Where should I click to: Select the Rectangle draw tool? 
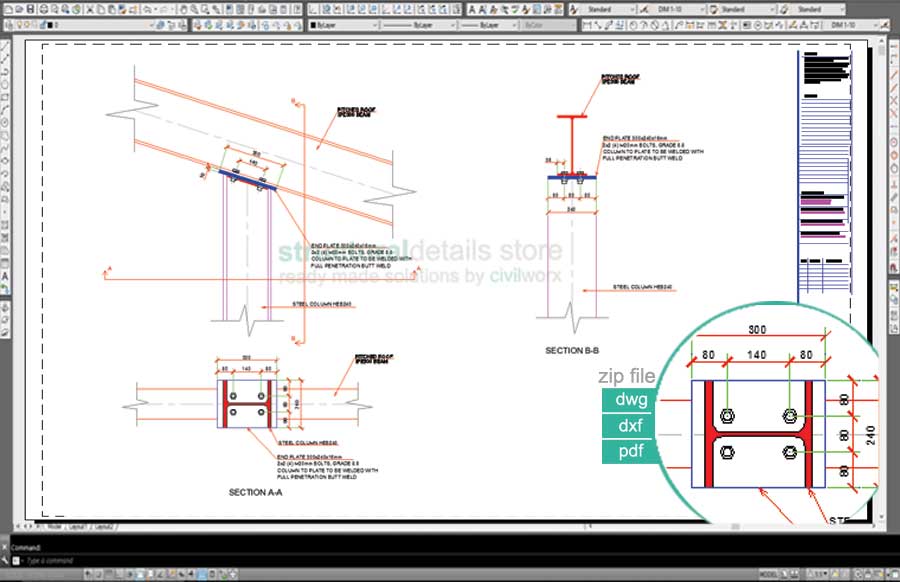point(5,98)
